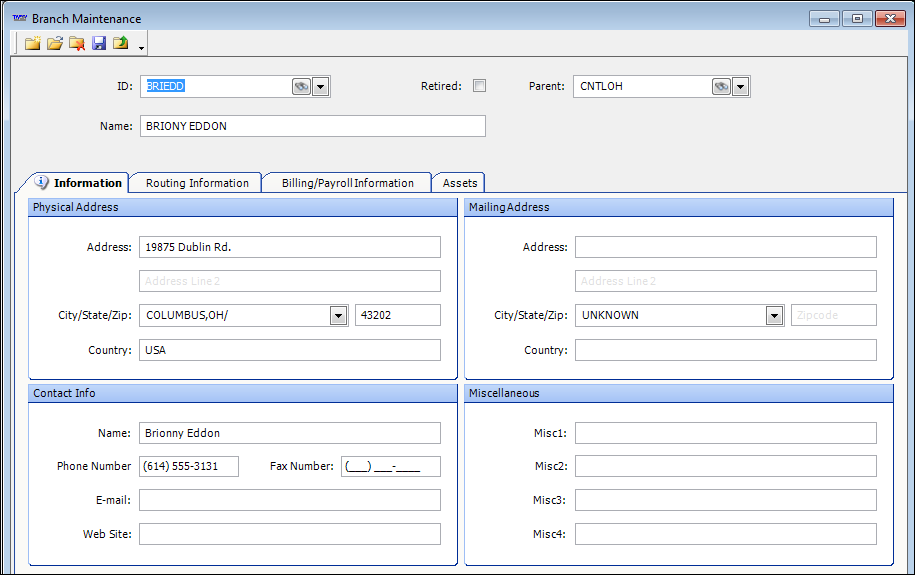
Task: Open the Mailing Address City/State/Zip dropdown
Action: 774,316
